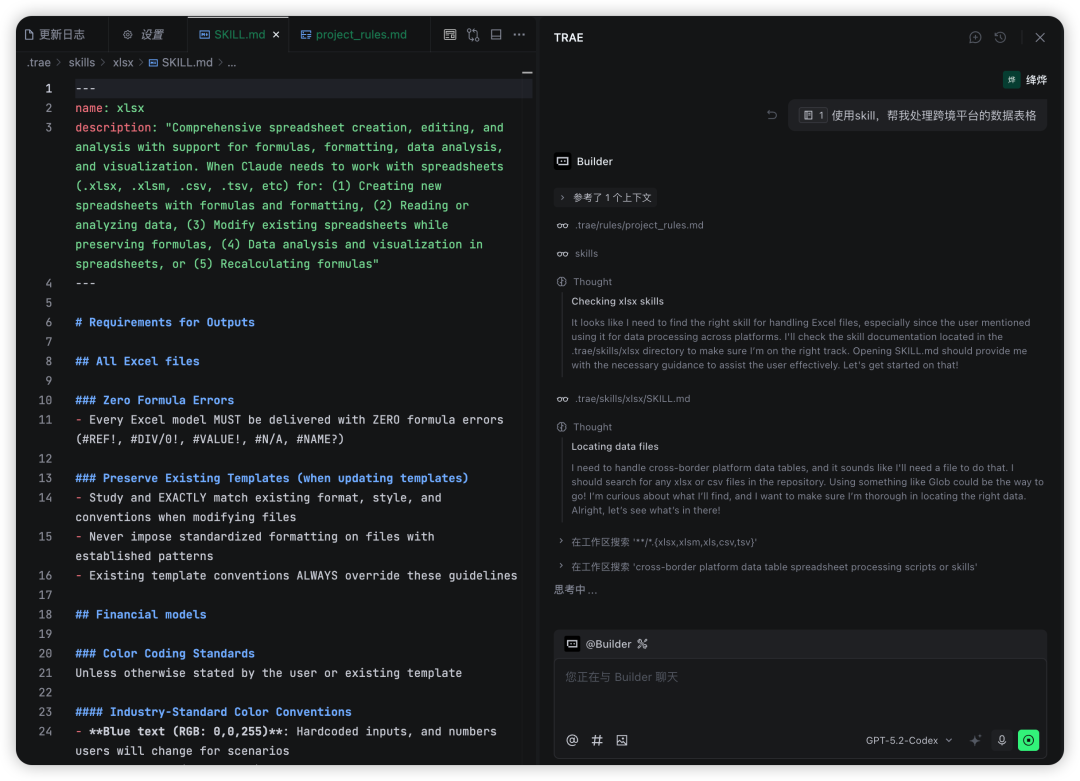Open the chat history icon

(1000, 38)
